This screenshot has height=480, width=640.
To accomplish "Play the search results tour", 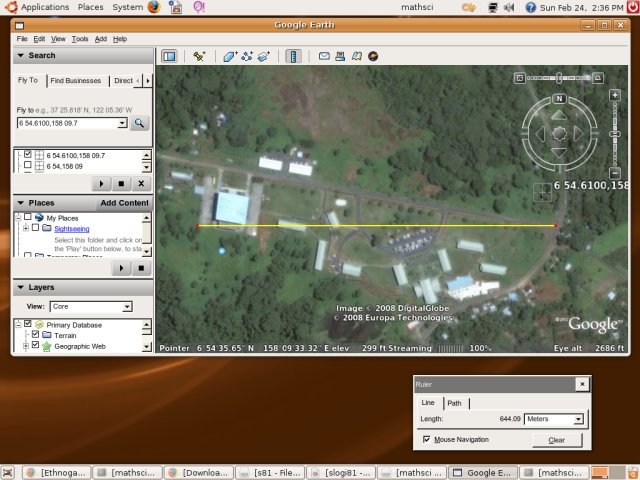I will (101, 184).
